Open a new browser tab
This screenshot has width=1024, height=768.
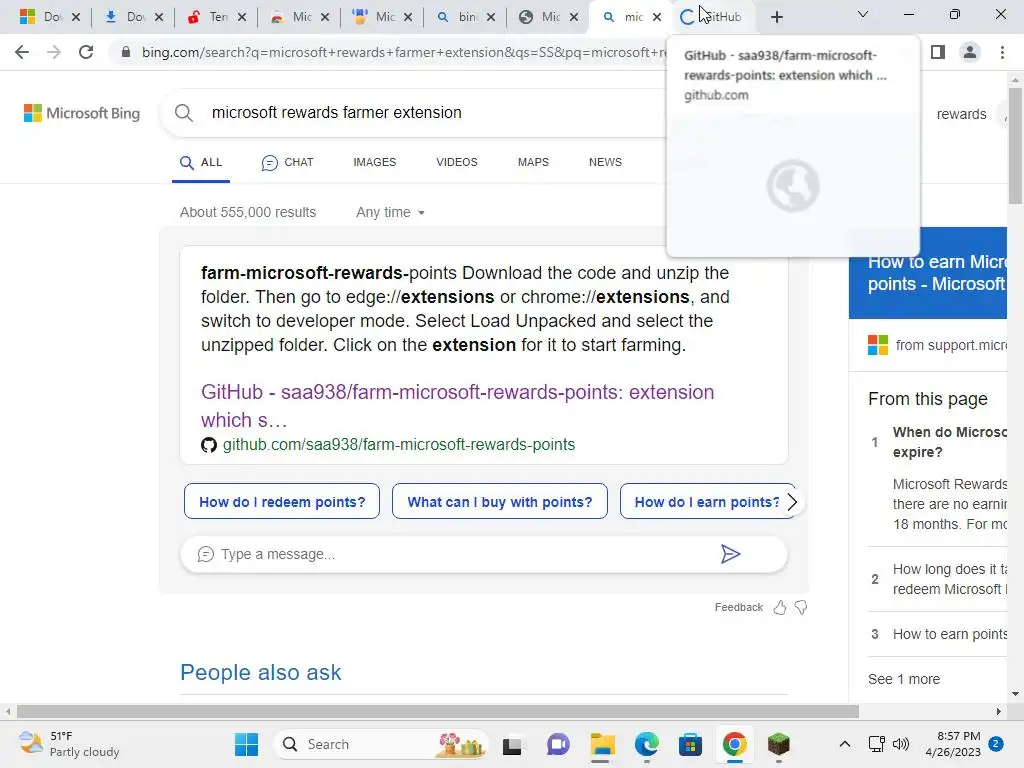coord(776,17)
